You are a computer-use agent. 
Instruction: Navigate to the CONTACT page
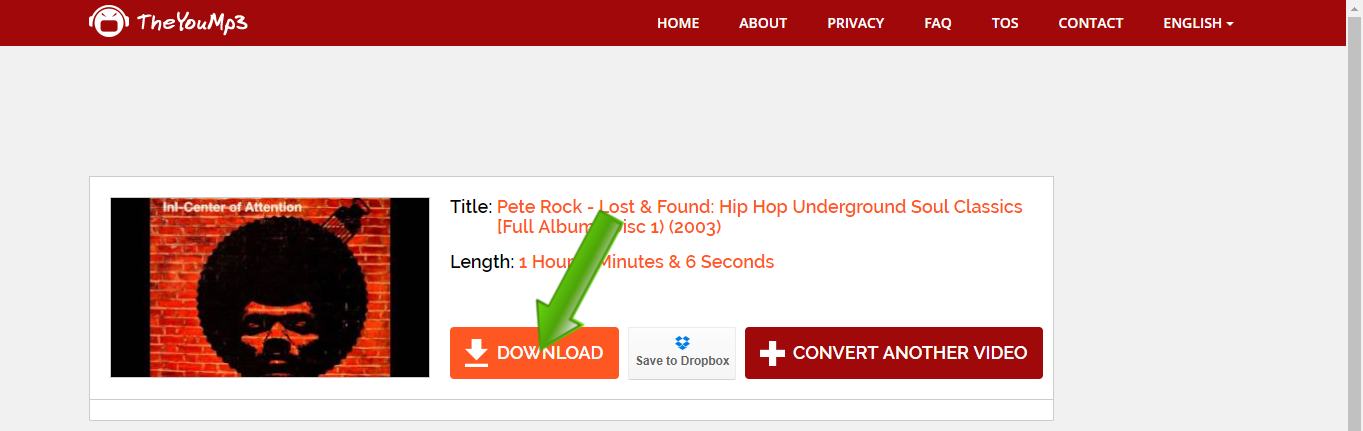coord(1090,23)
